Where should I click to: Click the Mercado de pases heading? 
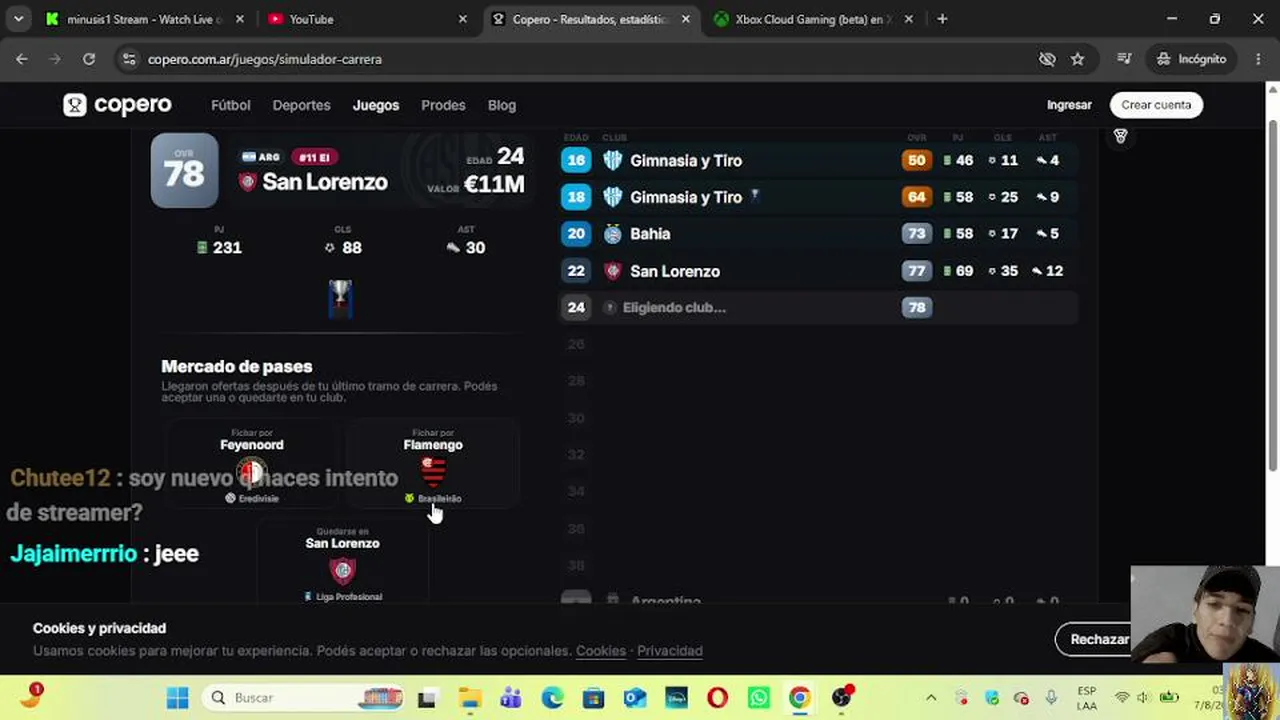coord(237,366)
